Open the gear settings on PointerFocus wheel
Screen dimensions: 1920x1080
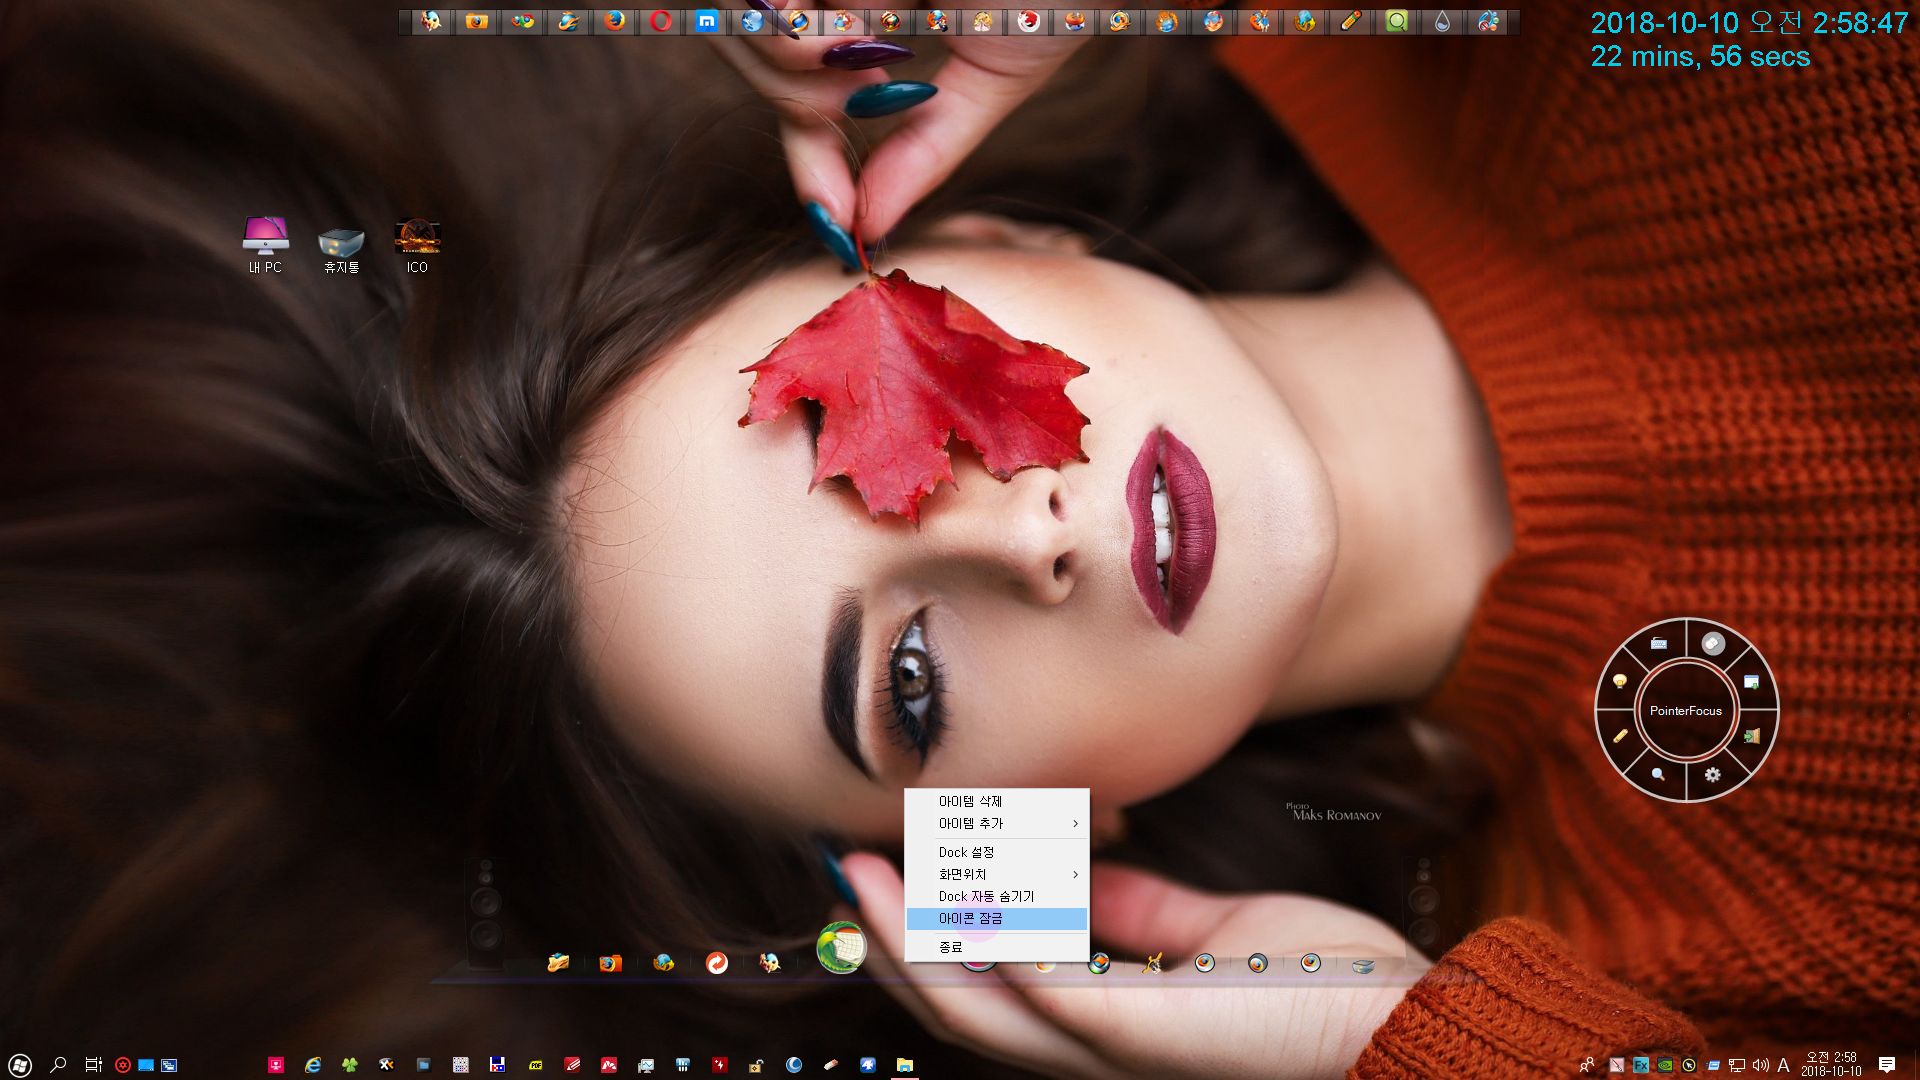coord(1713,774)
